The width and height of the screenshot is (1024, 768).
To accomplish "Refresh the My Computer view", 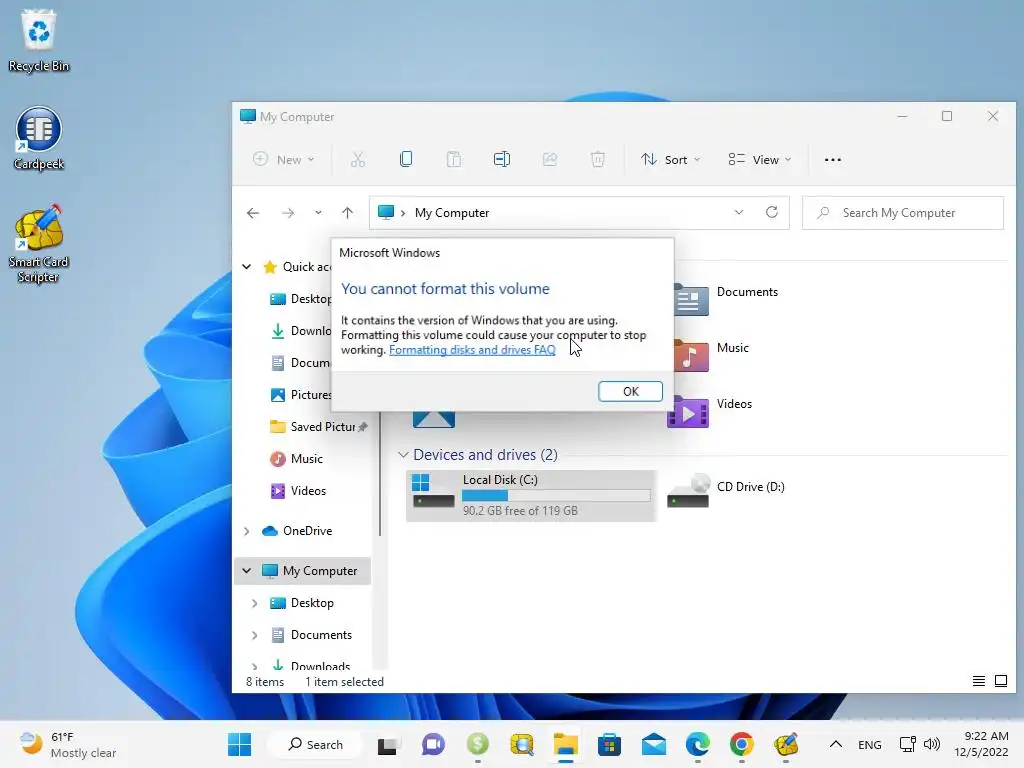I will pyautogui.click(x=772, y=212).
